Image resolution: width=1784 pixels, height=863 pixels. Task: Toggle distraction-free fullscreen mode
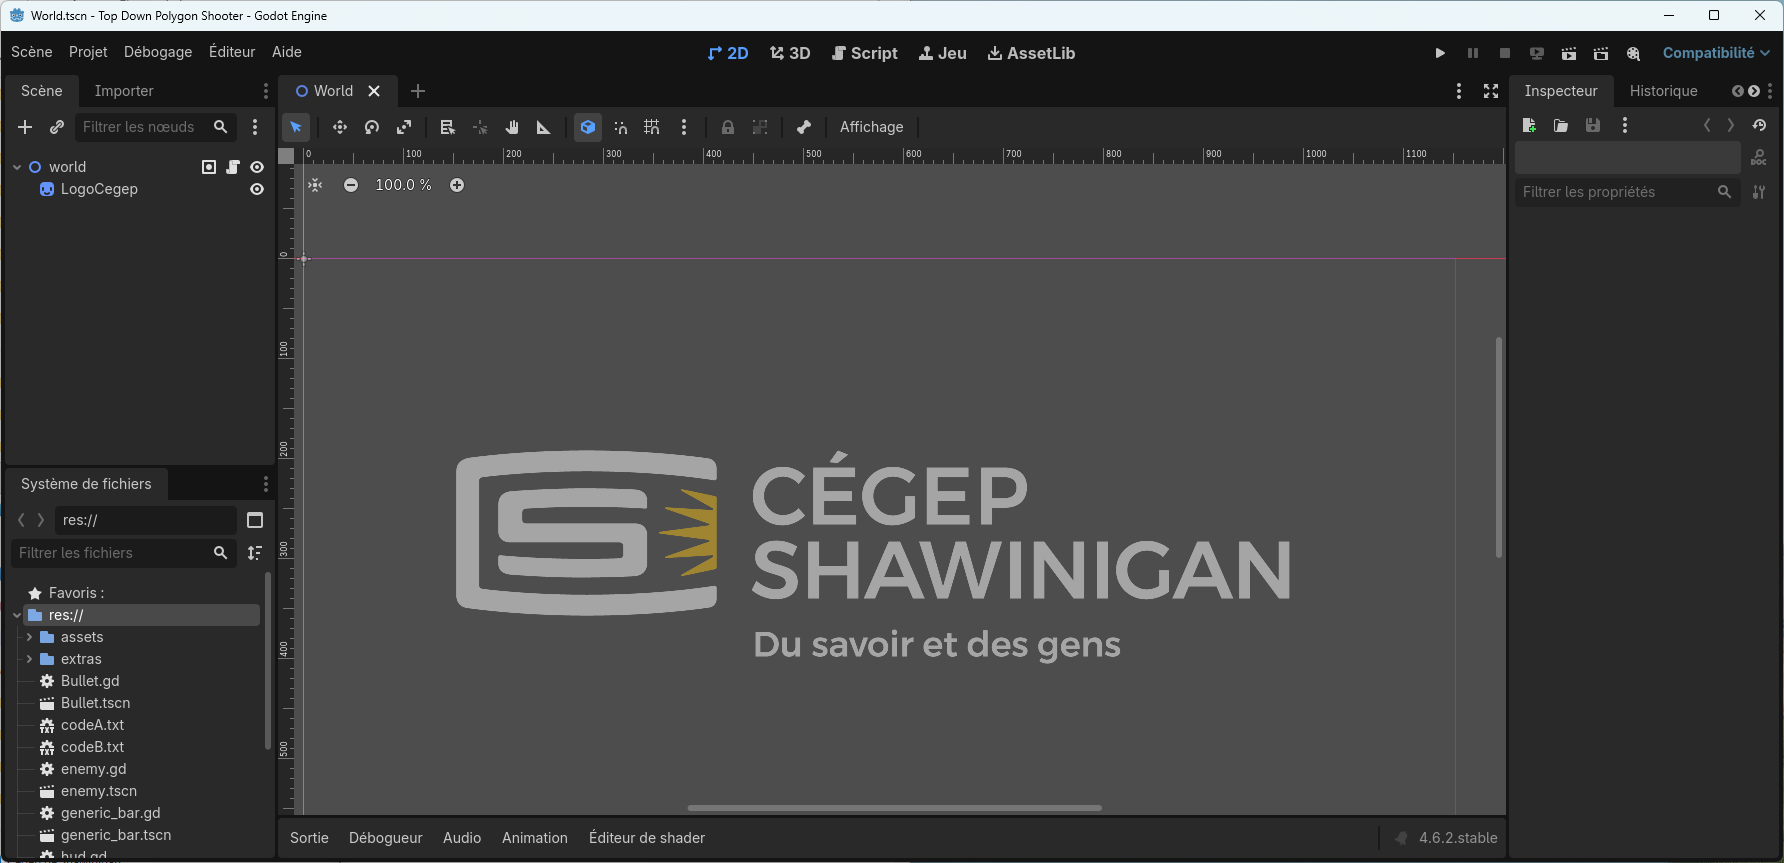[x=1491, y=91]
